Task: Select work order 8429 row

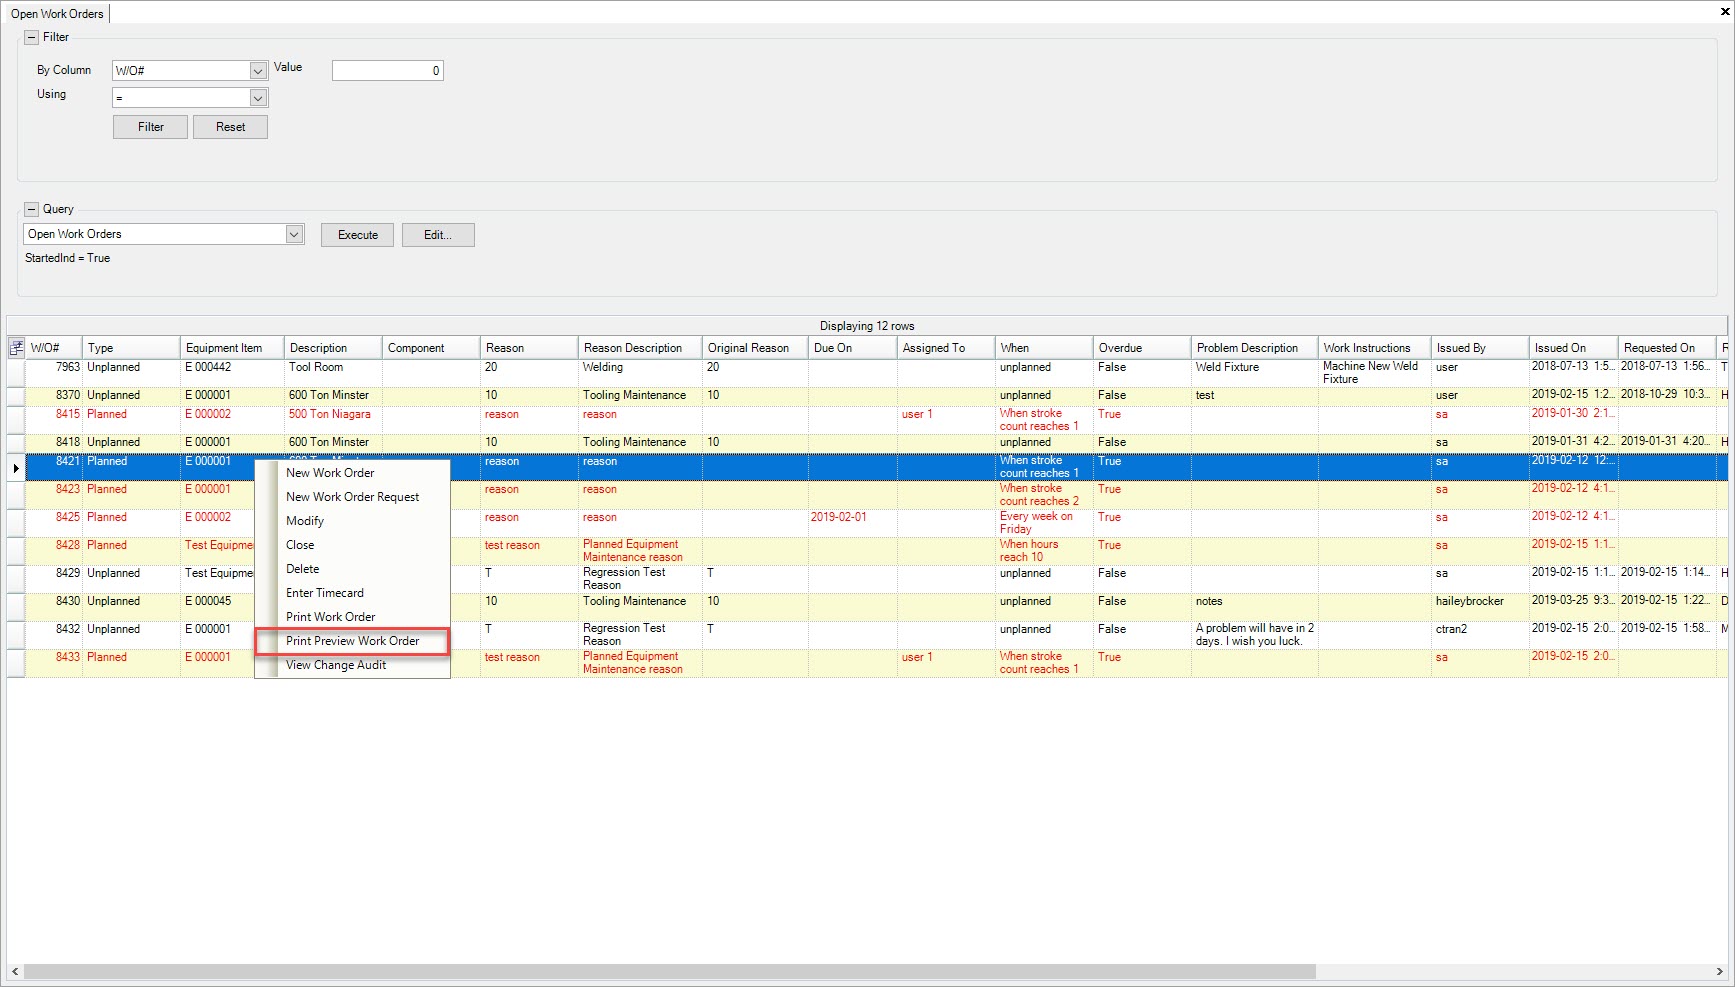Action: click(868, 579)
